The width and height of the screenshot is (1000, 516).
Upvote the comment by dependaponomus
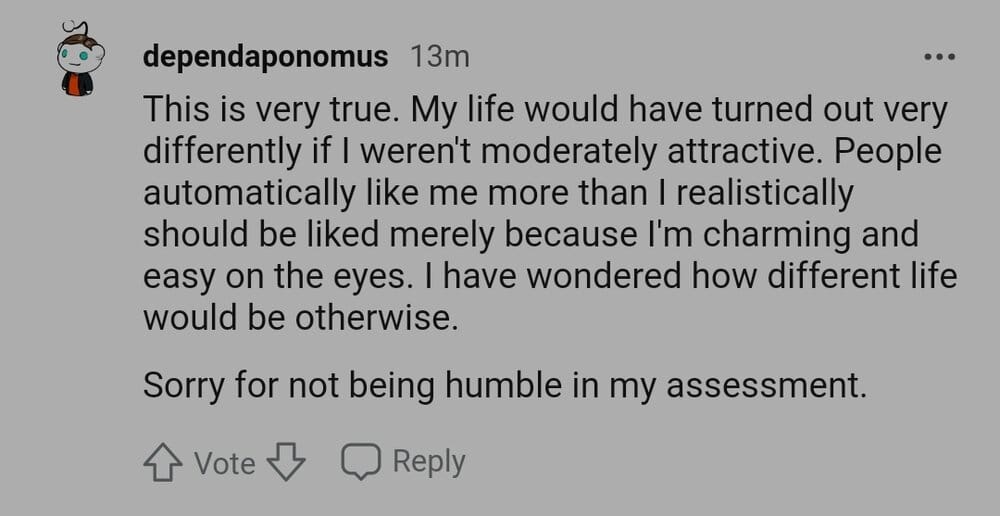point(165,462)
